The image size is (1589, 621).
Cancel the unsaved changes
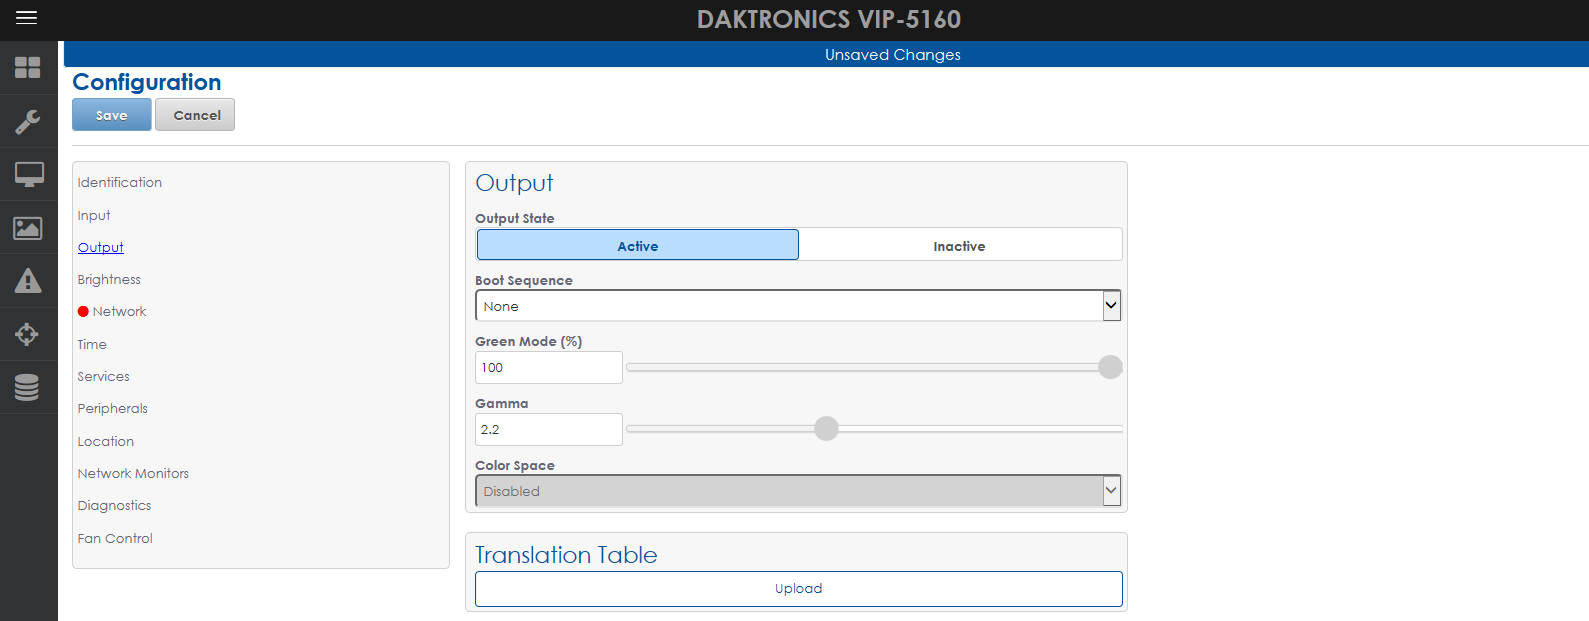pos(197,115)
